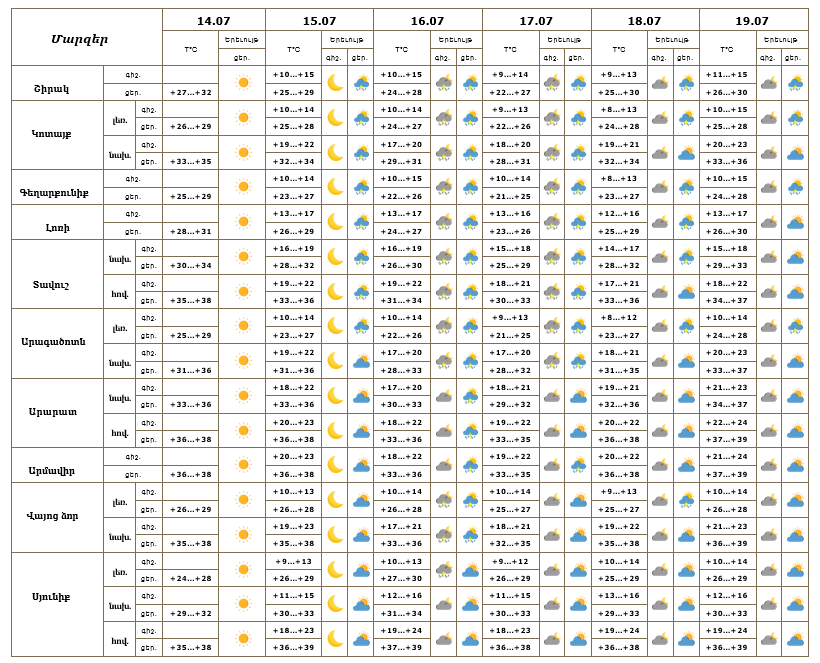Click the 19.07 date column header
The height and width of the screenshot is (663, 820).
(752, 20)
